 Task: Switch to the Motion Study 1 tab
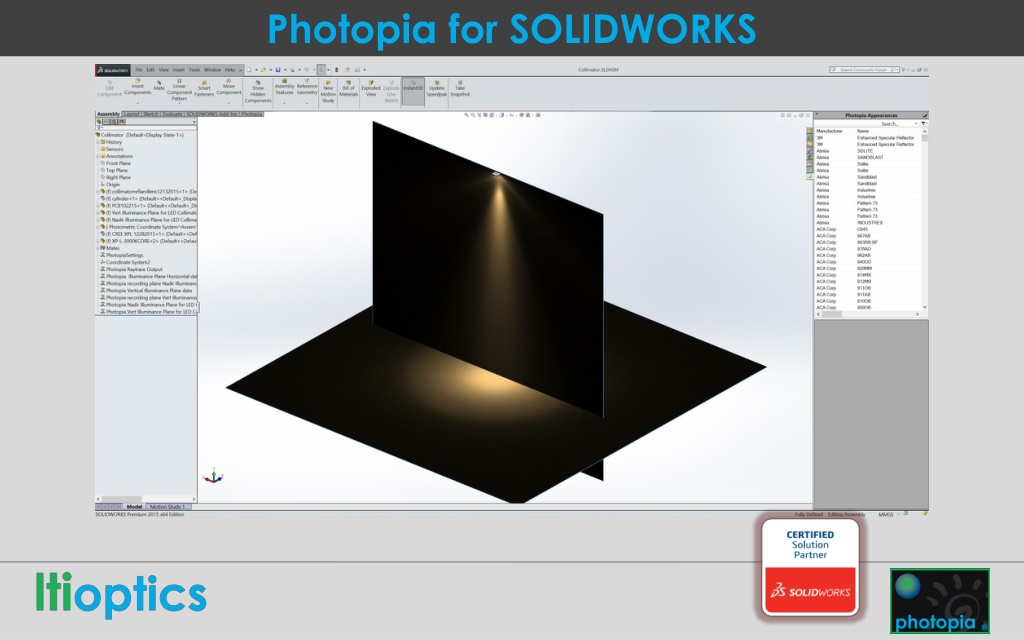(167, 507)
